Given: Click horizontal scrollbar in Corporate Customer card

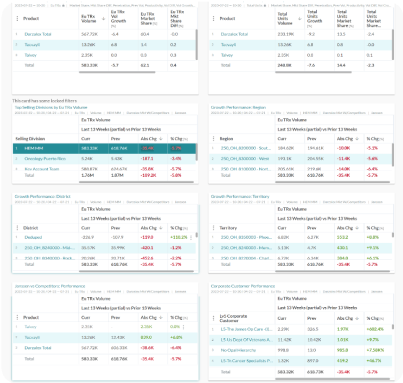Looking at the screenshot, I should (x=332, y=379).
